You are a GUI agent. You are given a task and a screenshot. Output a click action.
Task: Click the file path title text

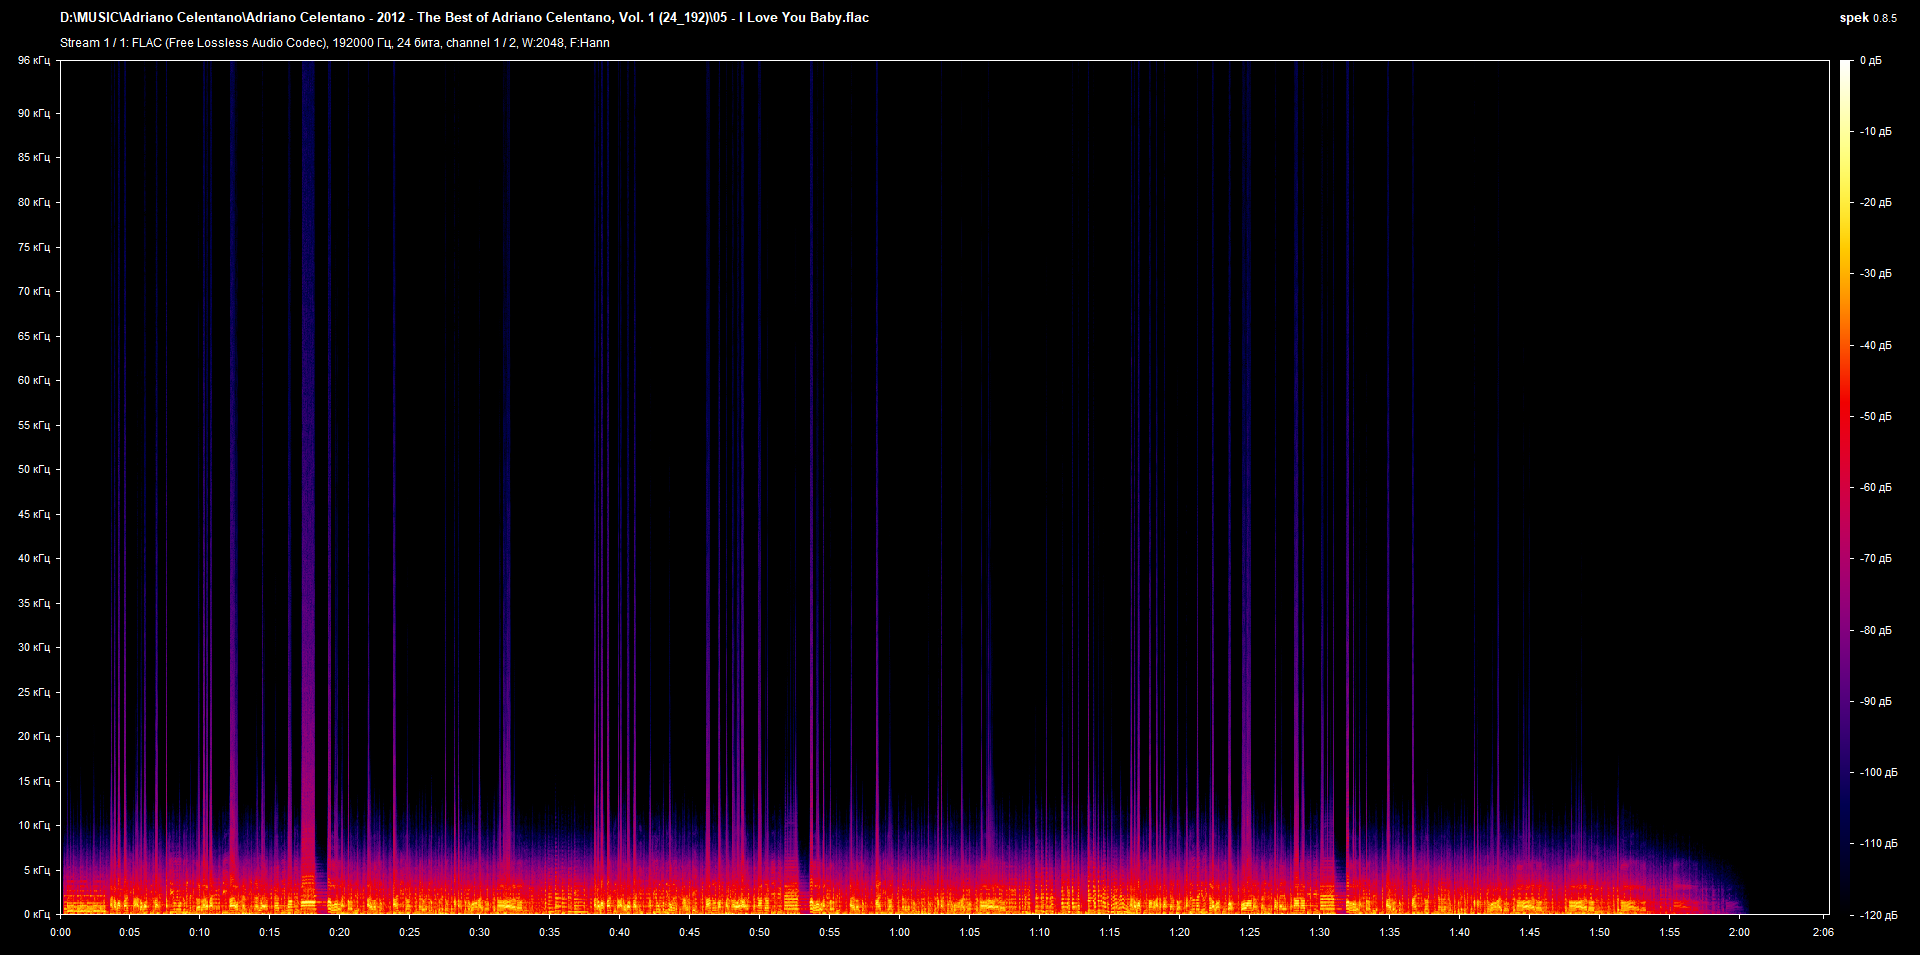(464, 17)
